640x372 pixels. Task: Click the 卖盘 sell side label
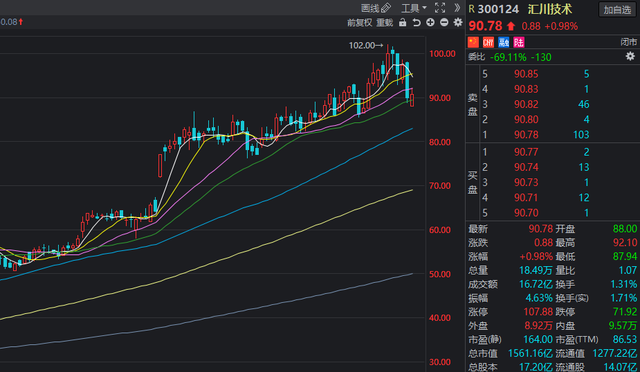click(473, 104)
